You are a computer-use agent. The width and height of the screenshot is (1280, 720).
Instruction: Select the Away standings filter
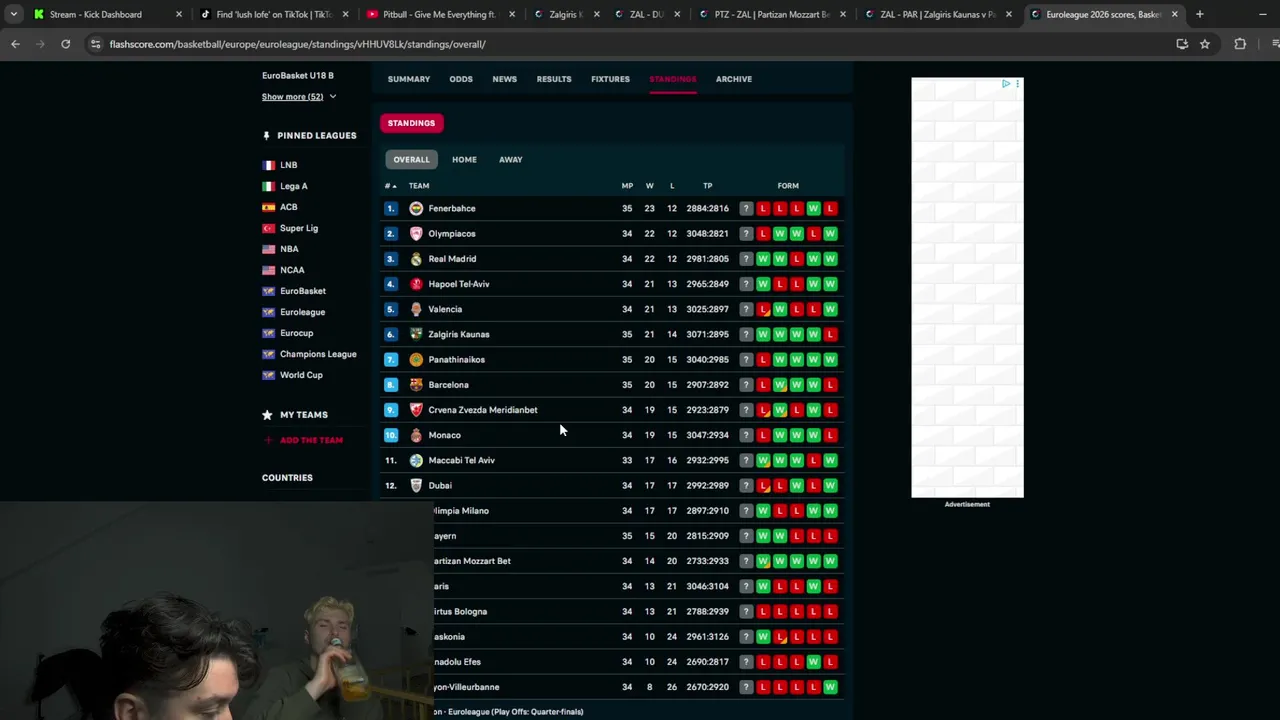coord(511,160)
